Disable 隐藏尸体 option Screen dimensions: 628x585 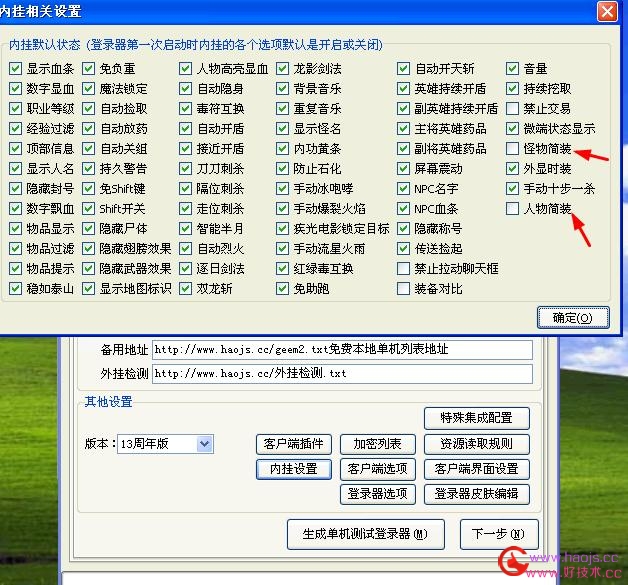pos(88,229)
